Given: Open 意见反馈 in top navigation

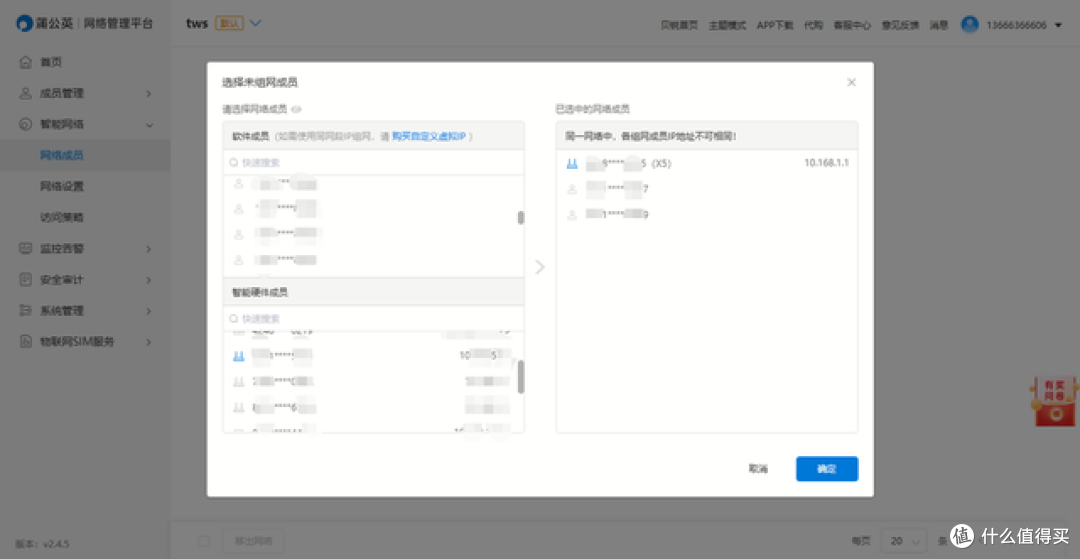Looking at the screenshot, I should tap(900, 25).
